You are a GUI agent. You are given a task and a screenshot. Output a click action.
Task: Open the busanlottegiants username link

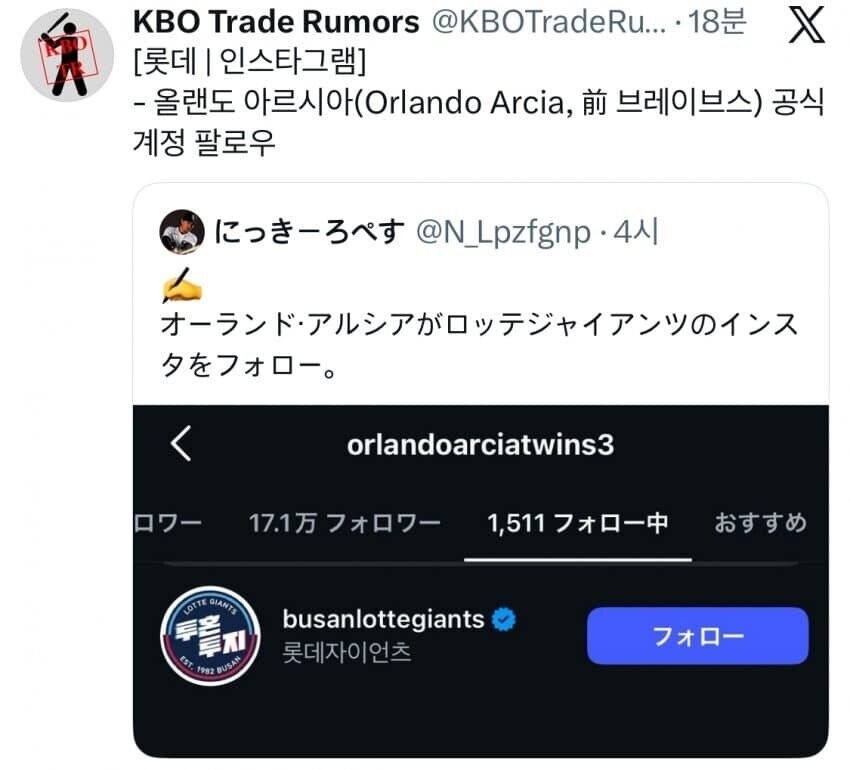point(383,619)
